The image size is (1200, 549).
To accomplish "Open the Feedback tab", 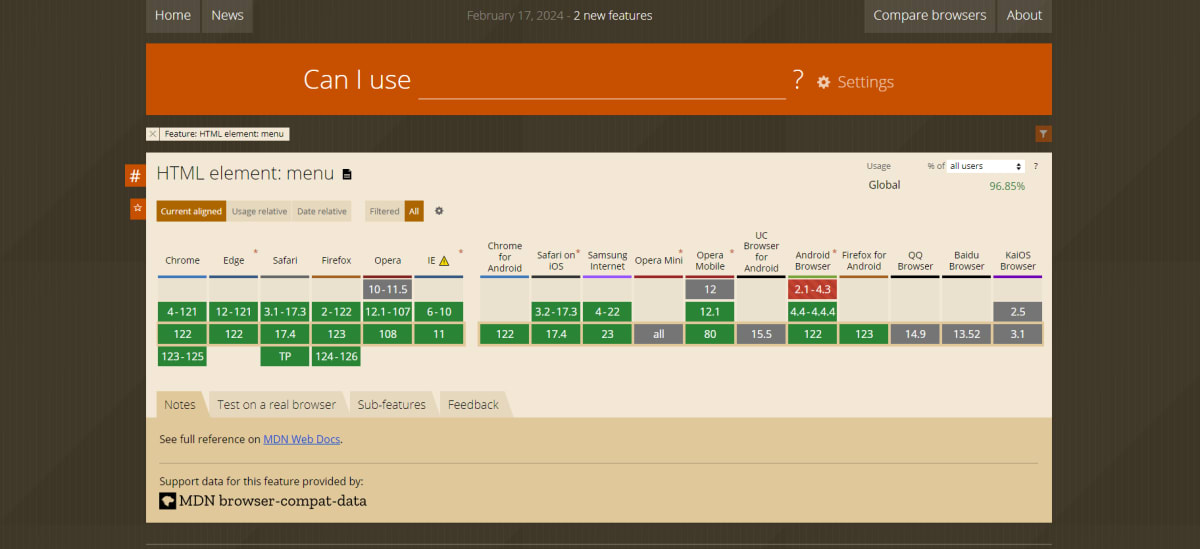I will [473, 404].
